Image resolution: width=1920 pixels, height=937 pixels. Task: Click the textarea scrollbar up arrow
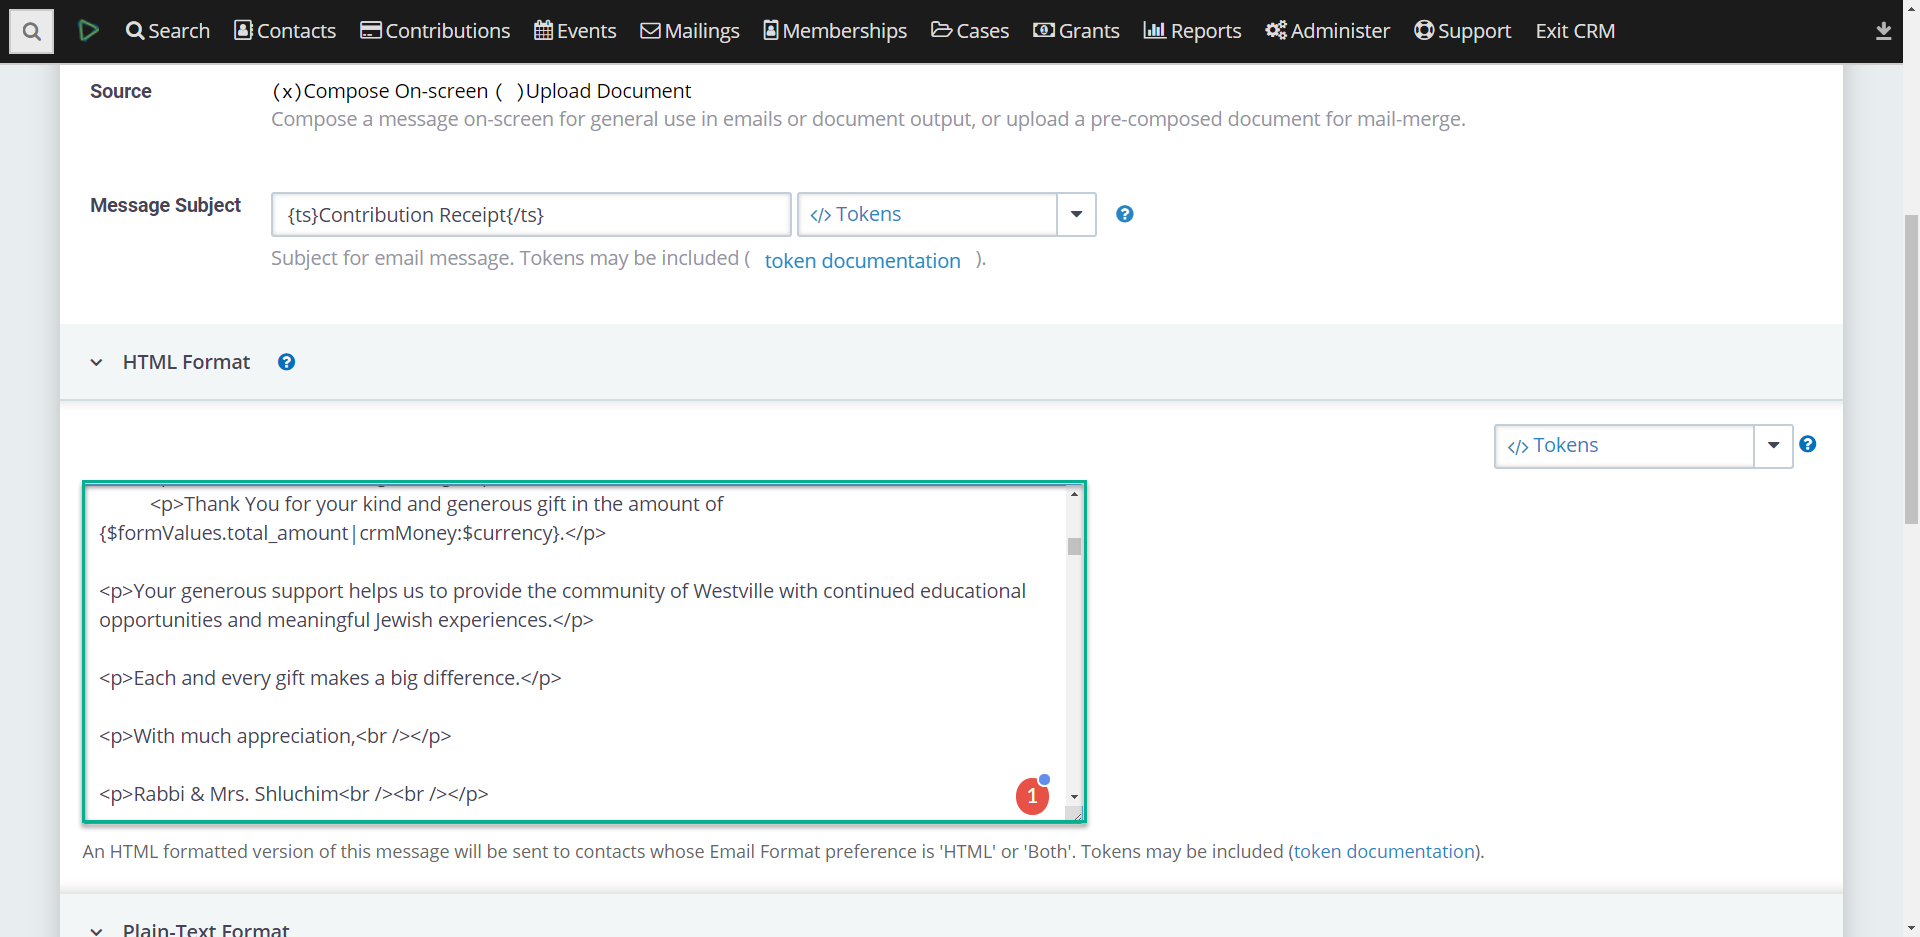(x=1074, y=494)
